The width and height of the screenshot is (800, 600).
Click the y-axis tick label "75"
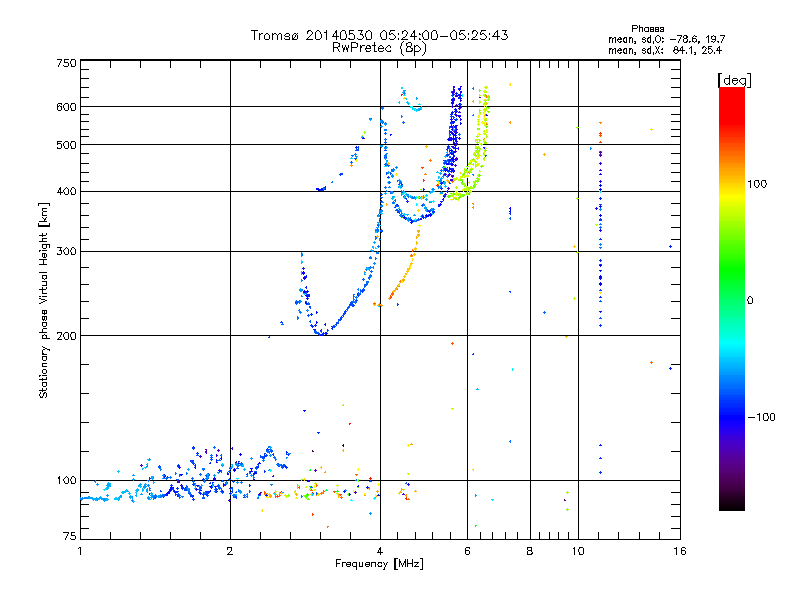70,536
